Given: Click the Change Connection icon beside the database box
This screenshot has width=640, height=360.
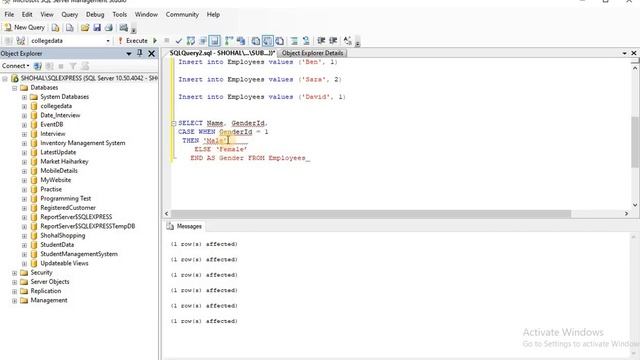Looking at the screenshot, I should coord(21,41).
